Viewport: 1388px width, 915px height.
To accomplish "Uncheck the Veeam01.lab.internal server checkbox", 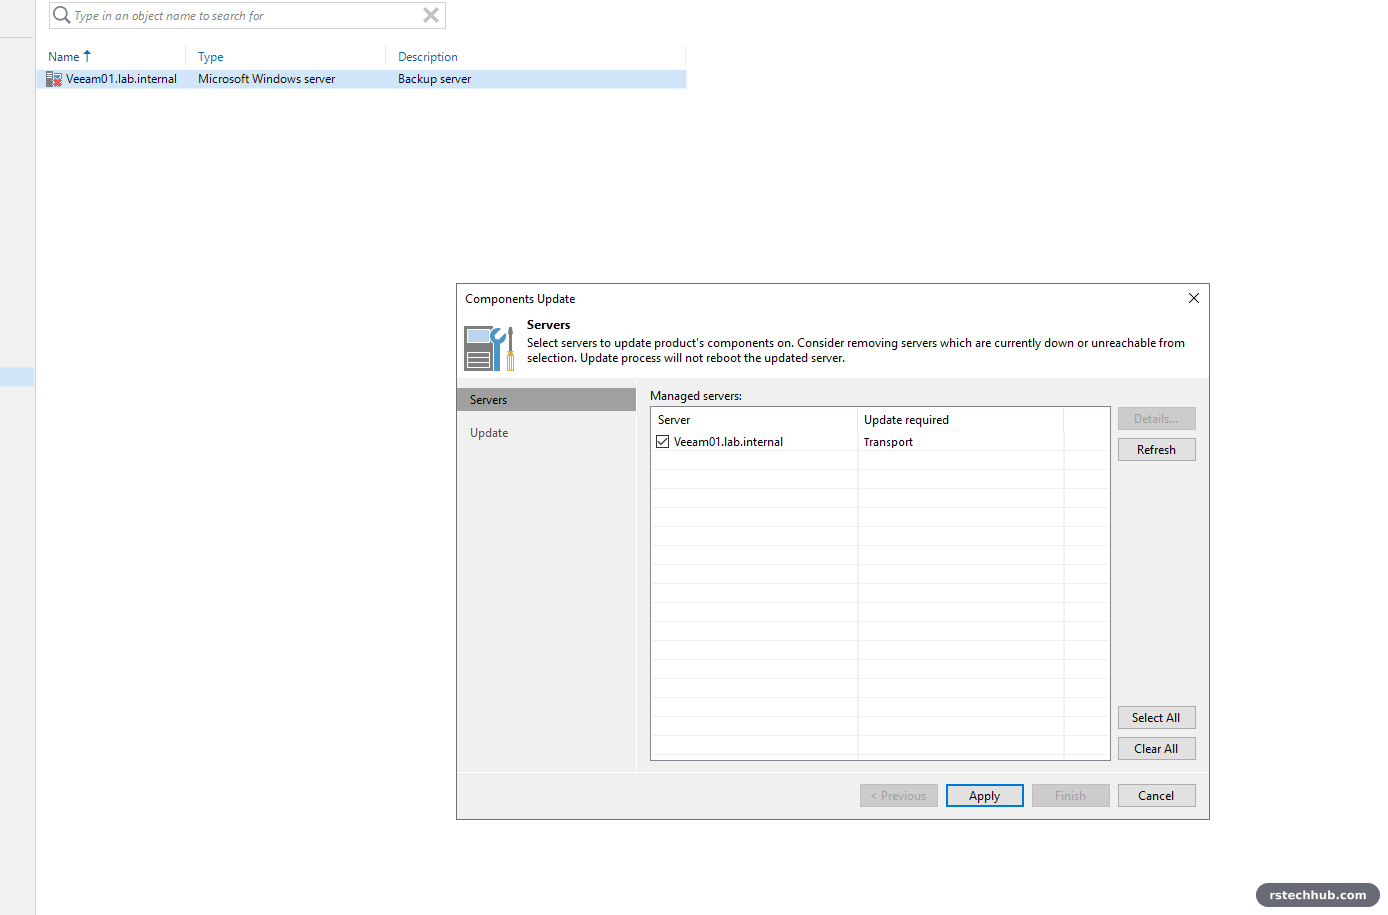I will (x=662, y=441).
